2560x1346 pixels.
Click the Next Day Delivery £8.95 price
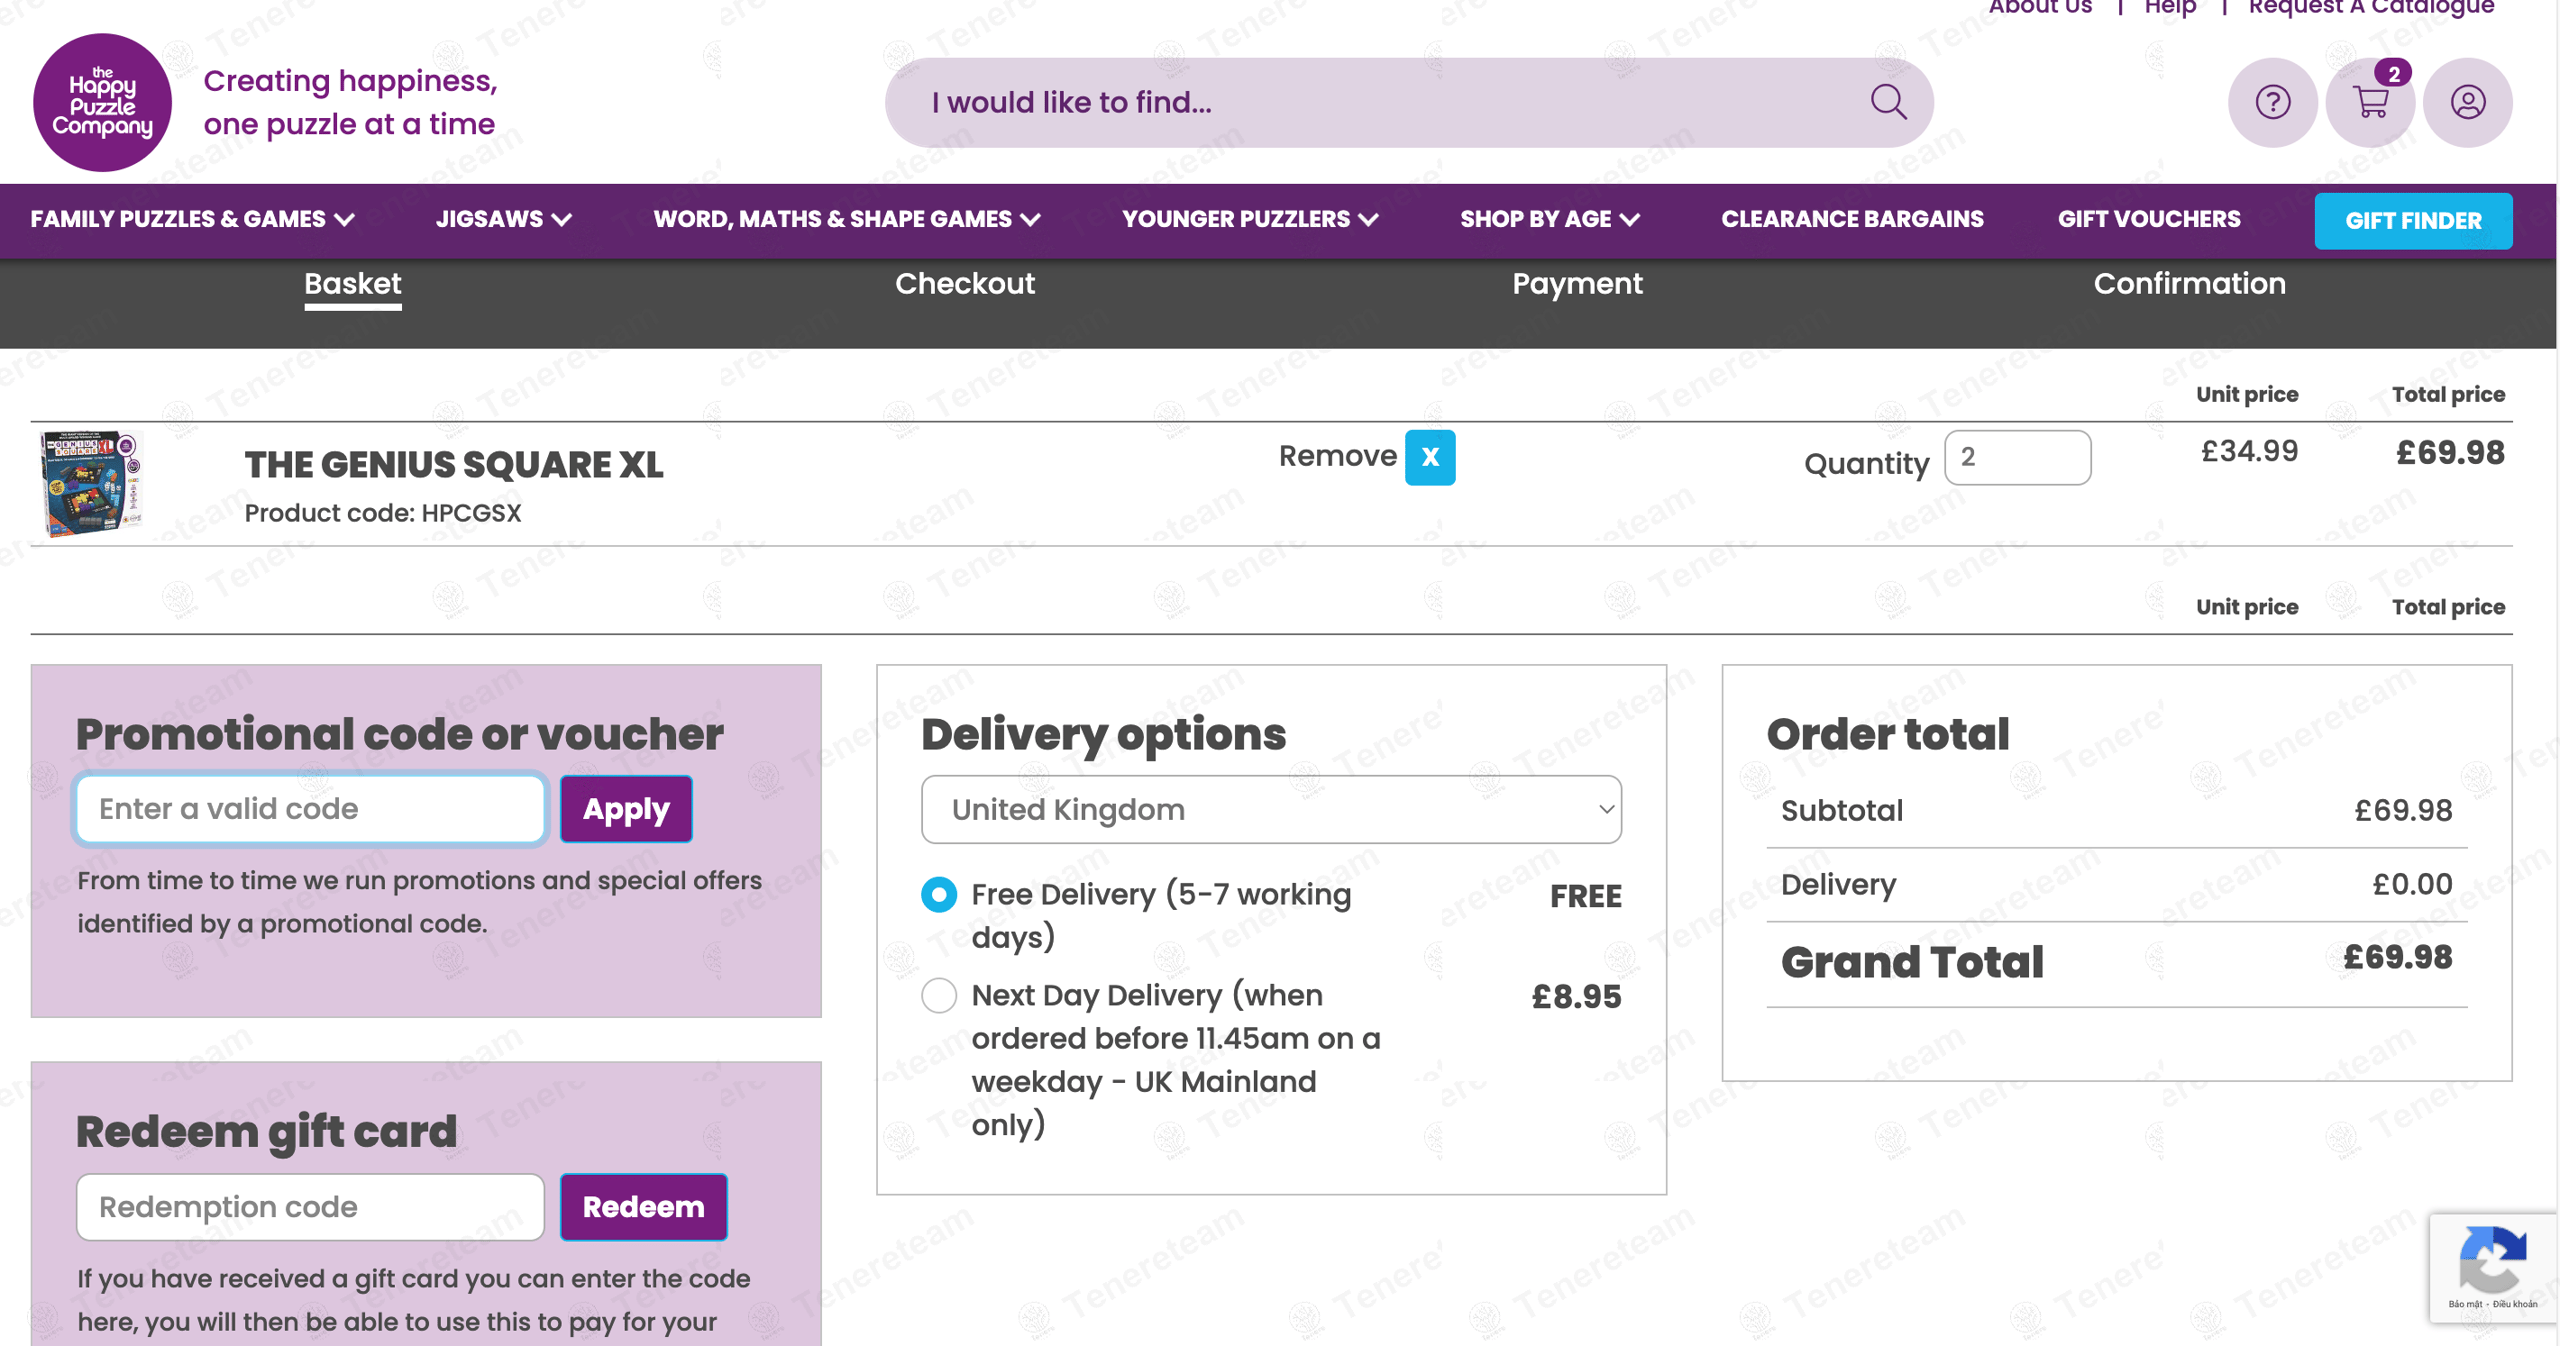coord(1576,997)
